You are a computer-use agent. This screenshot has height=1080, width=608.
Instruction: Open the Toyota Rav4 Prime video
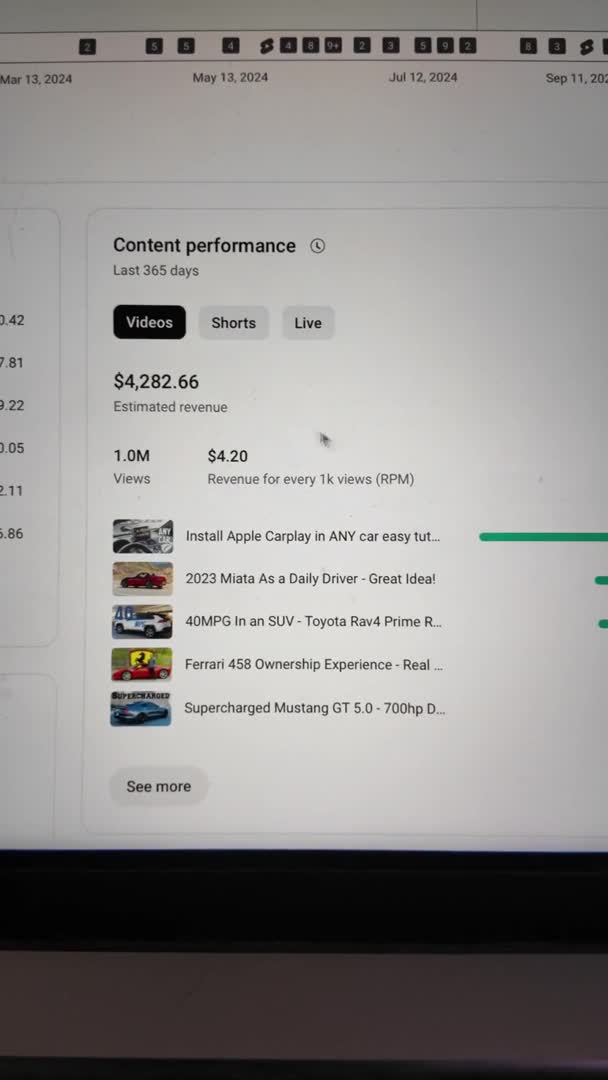(312, 621)
